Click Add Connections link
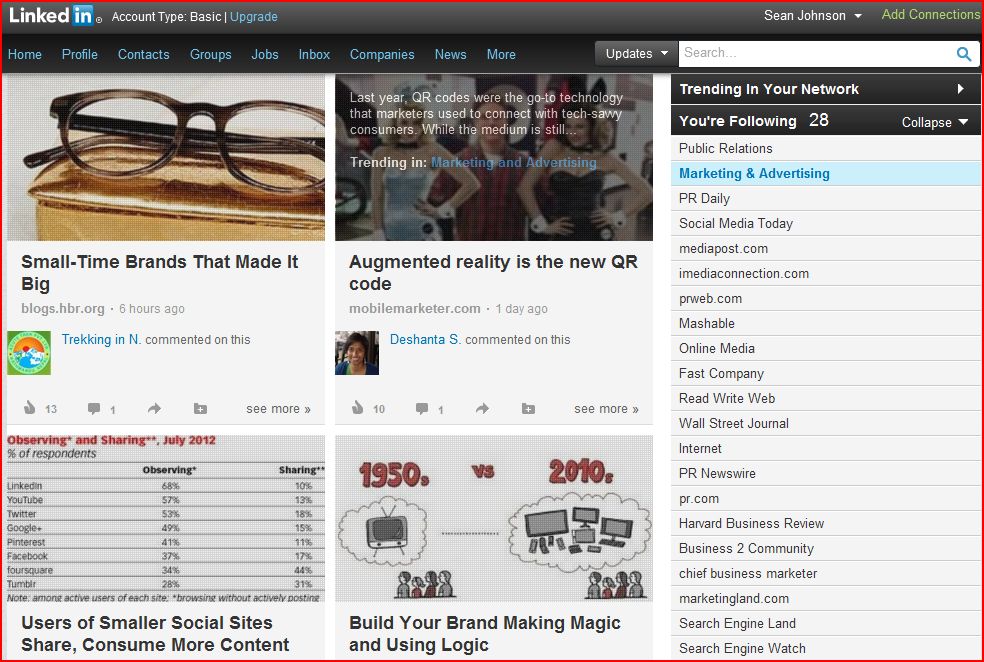Screen dimensions: 984x662 point(931,14)
